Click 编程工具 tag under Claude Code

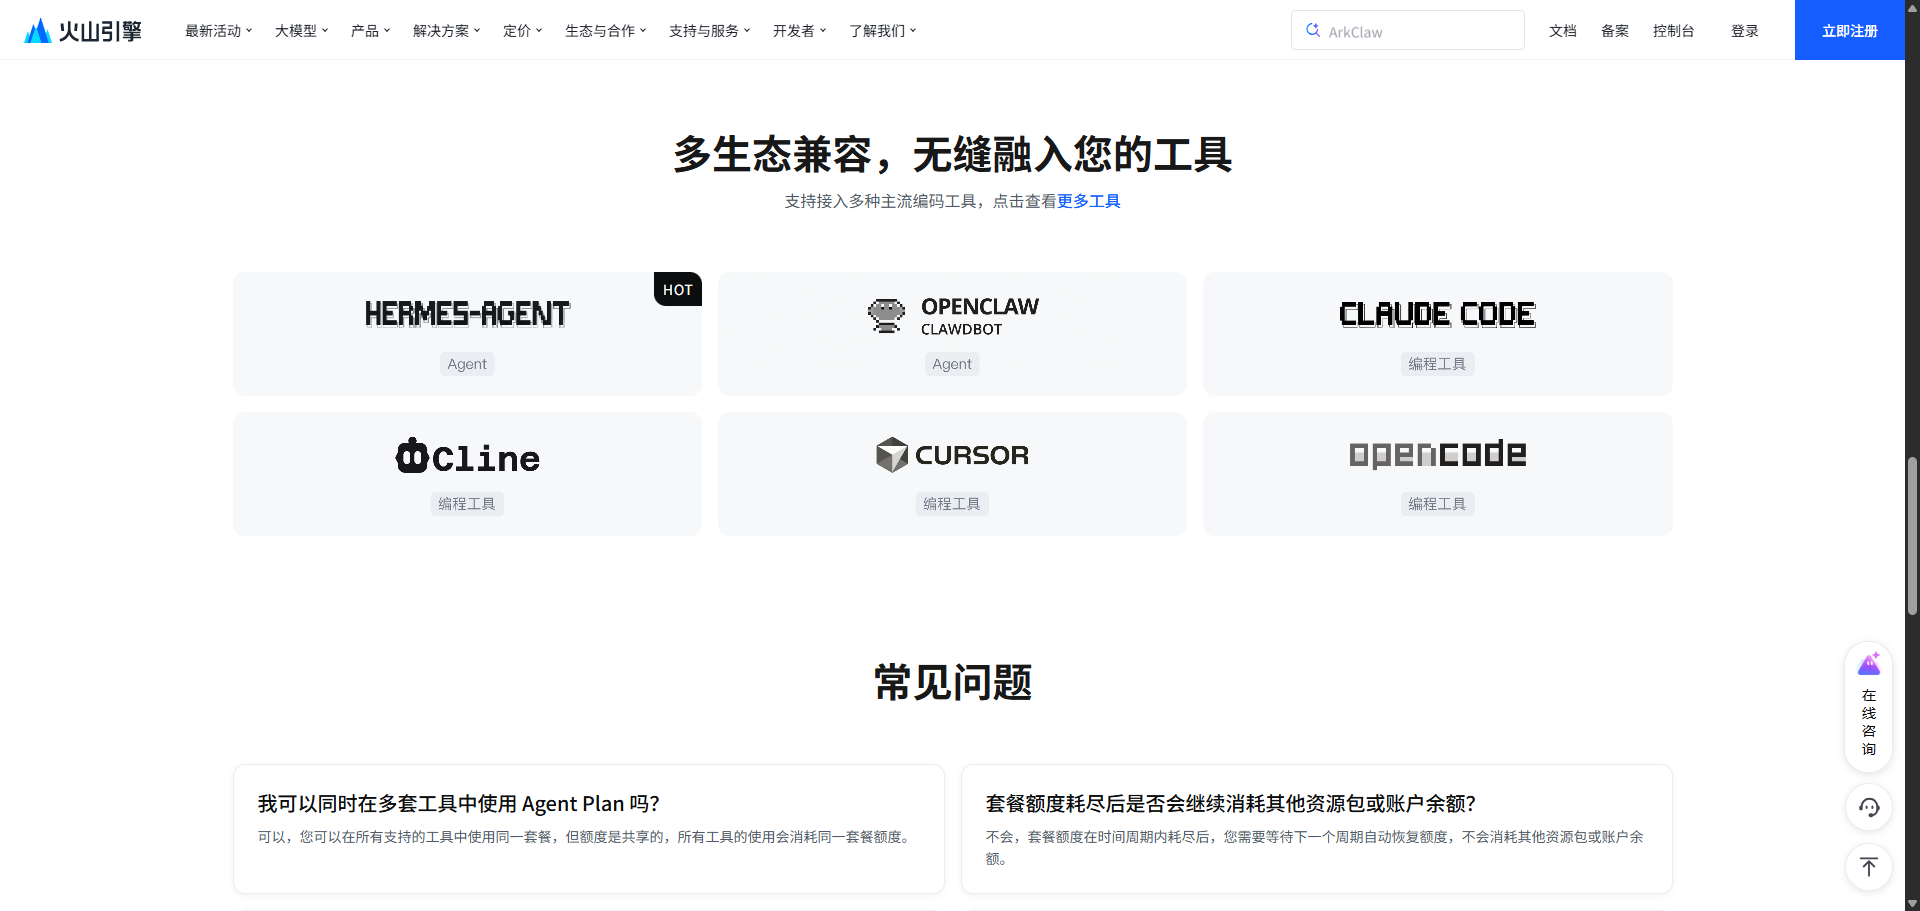coord(1437,364)
